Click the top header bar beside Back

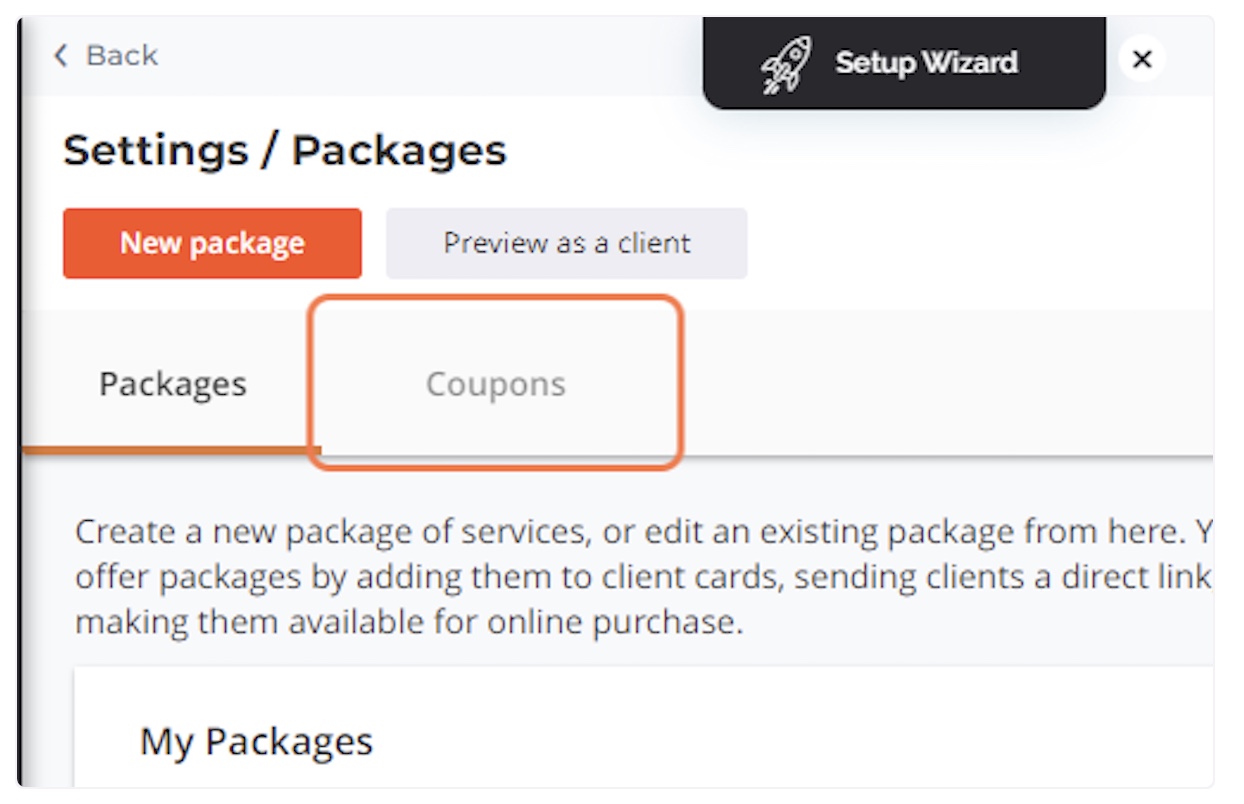430,57
